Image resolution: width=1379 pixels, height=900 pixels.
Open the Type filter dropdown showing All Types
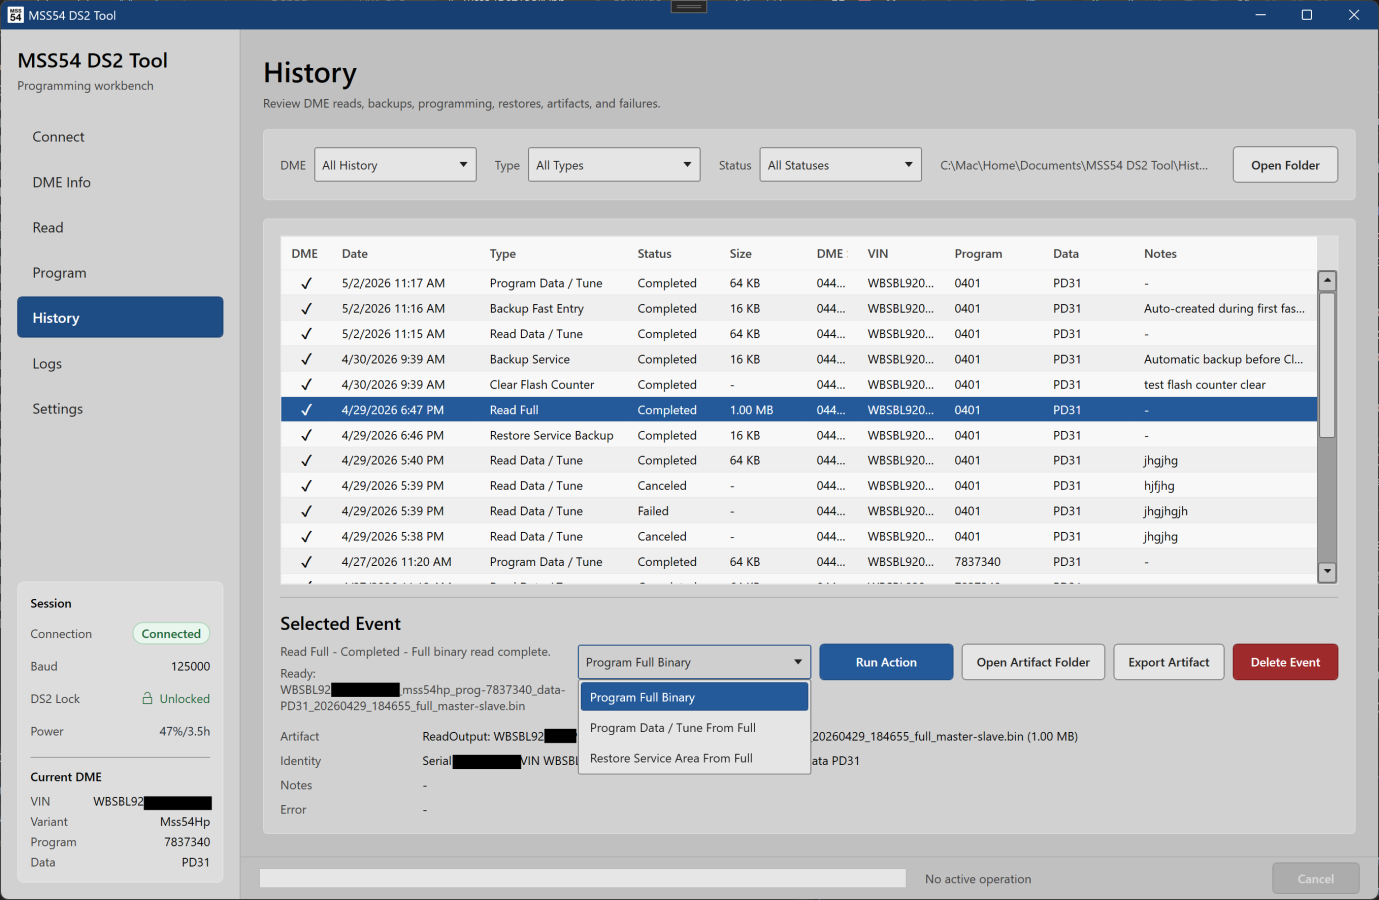point(614,165)
